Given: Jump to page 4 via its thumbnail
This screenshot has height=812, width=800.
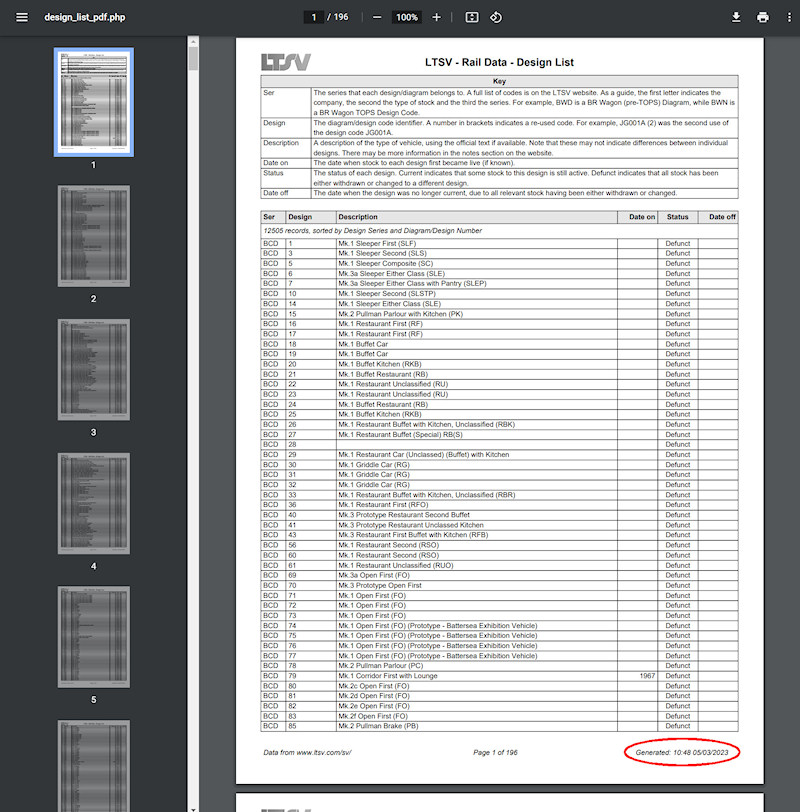Looking at the screenshot, I should [x=92, y=503].
